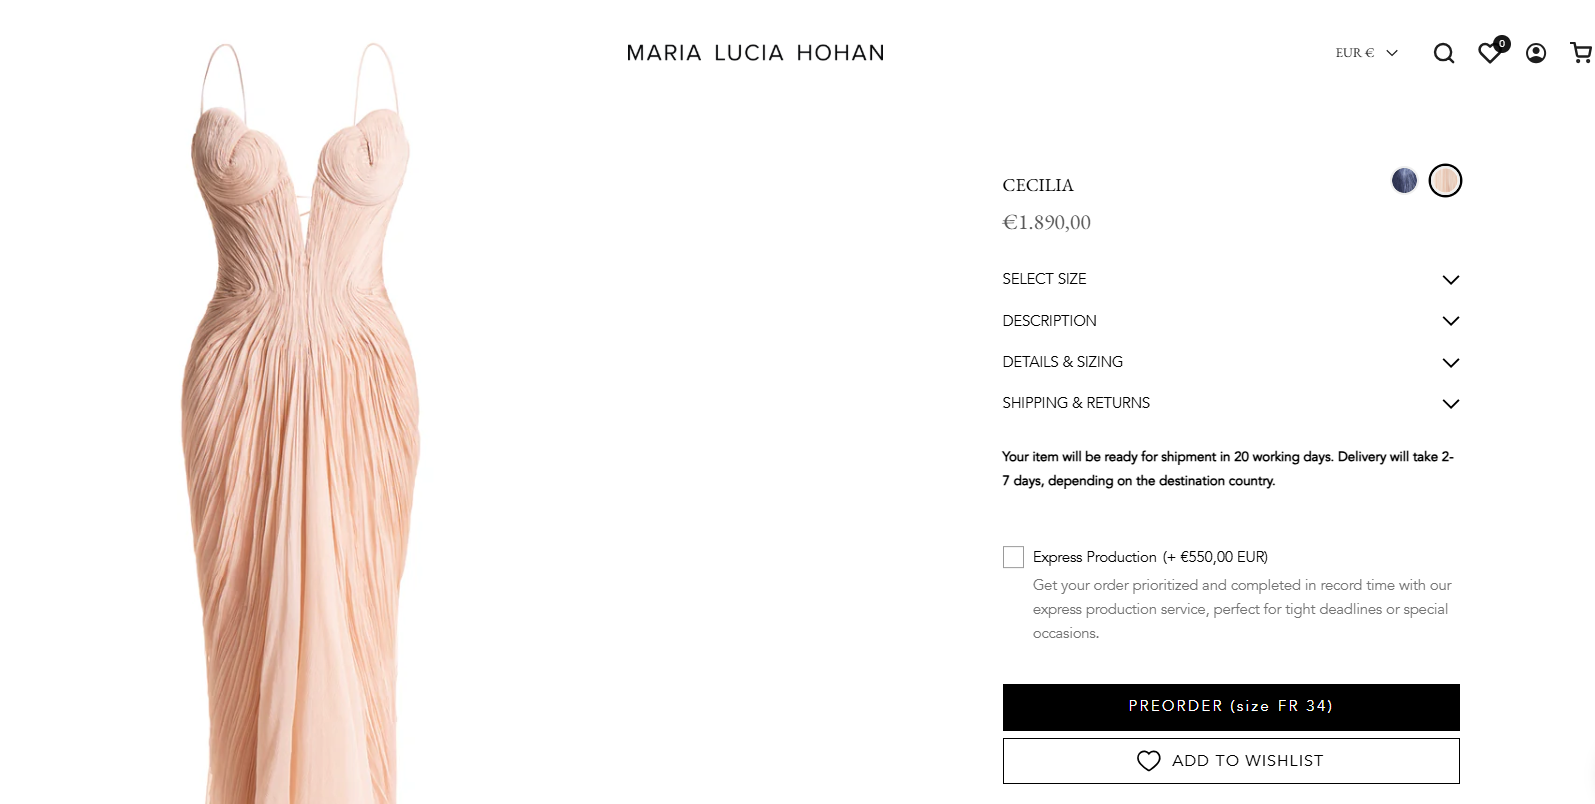Click Preorder (size FR 34) button

pyautogui.click(x=1231, y=707)
